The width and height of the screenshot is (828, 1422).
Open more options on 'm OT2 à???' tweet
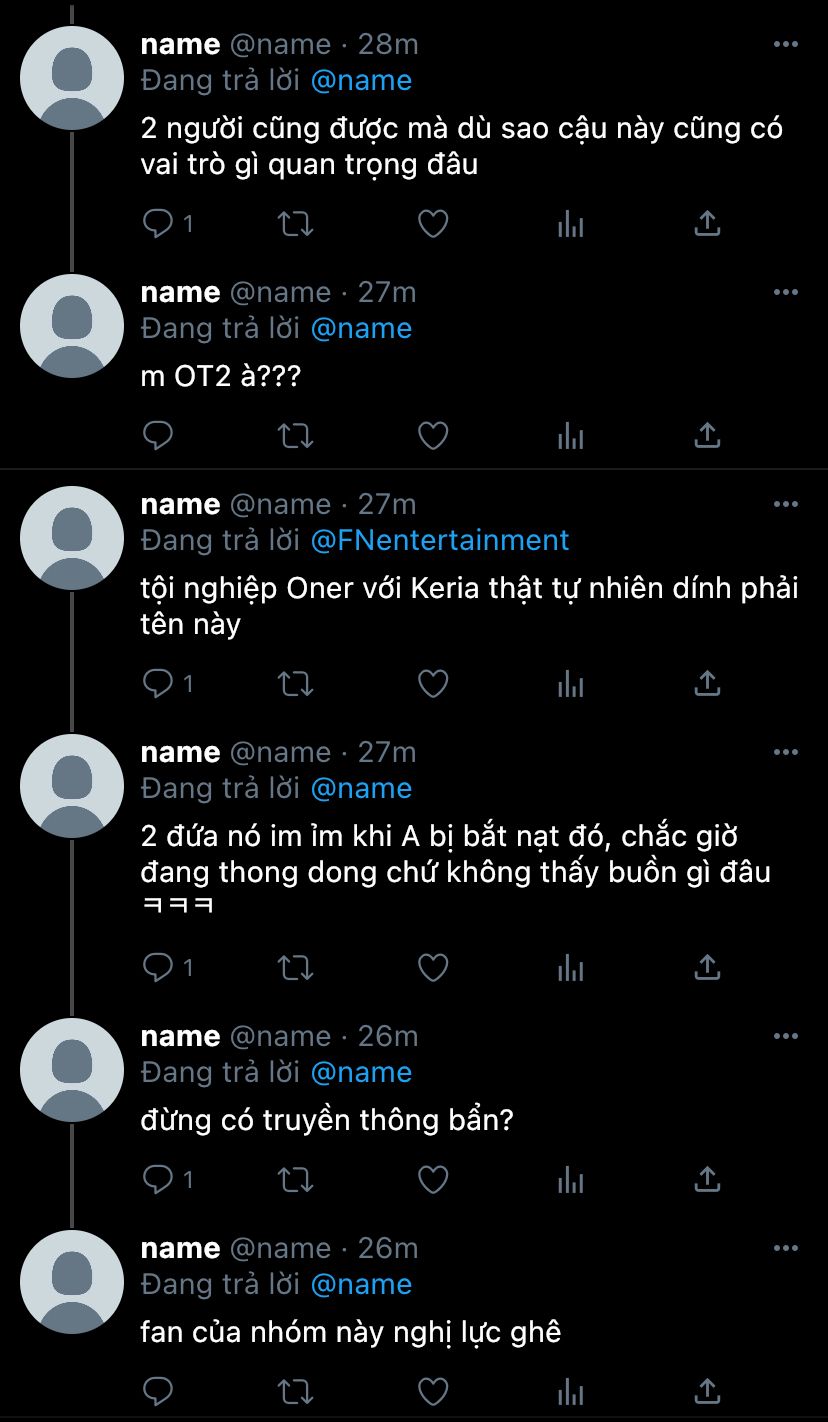(x=786, y=293)
